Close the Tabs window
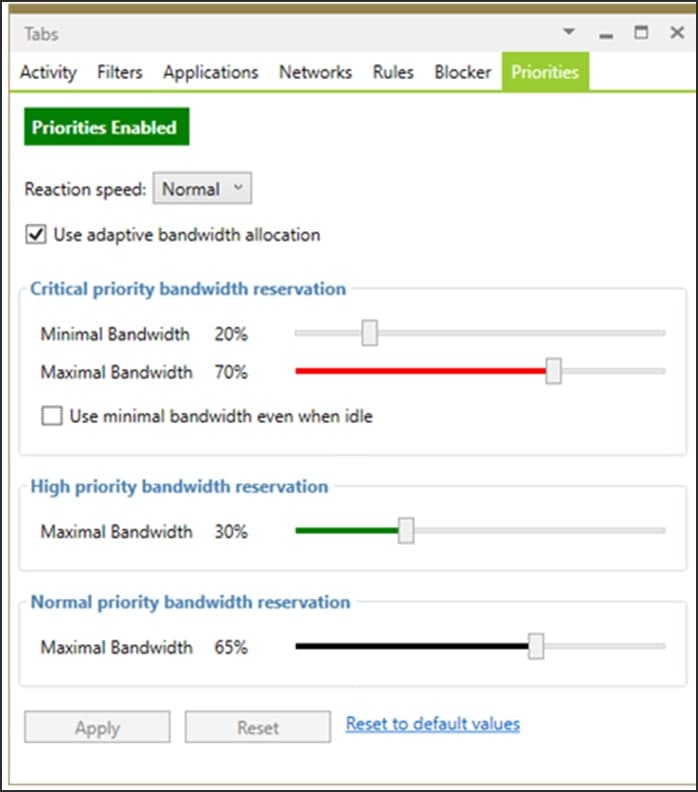Image resolution: width=698 pixels, height=792 pixels. (676, 33)
